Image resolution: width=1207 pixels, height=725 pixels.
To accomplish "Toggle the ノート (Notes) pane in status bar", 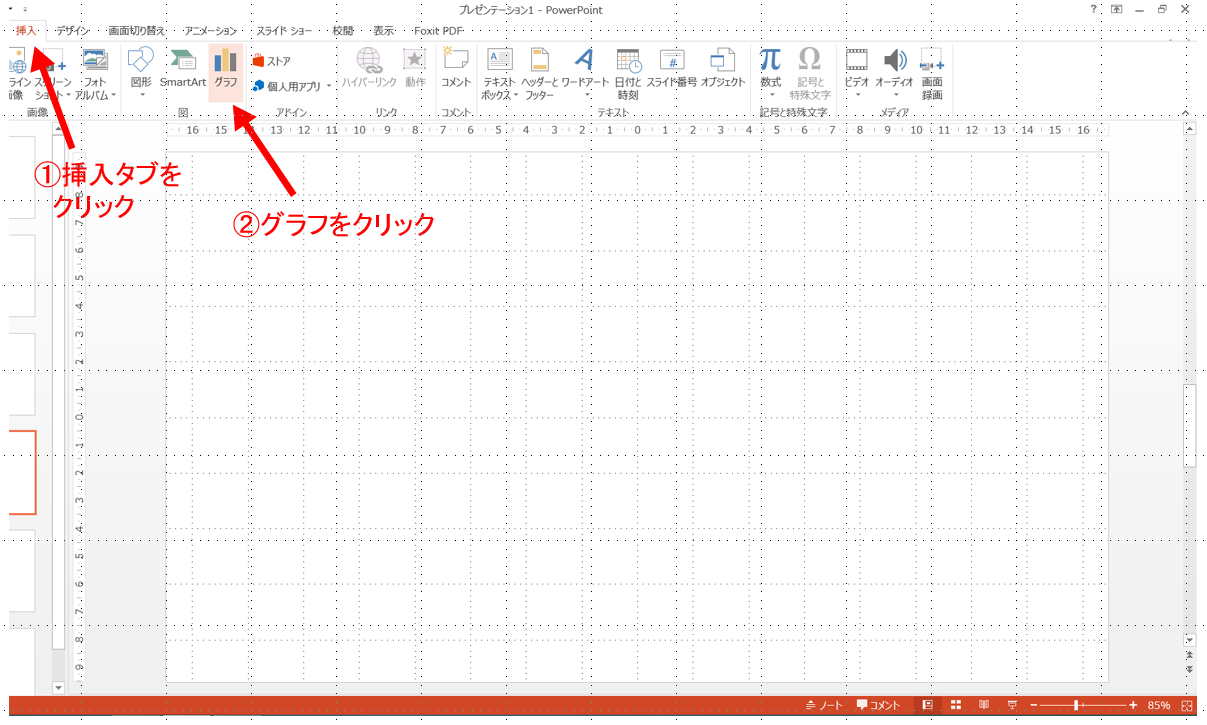I will click(x=824, y=705).
